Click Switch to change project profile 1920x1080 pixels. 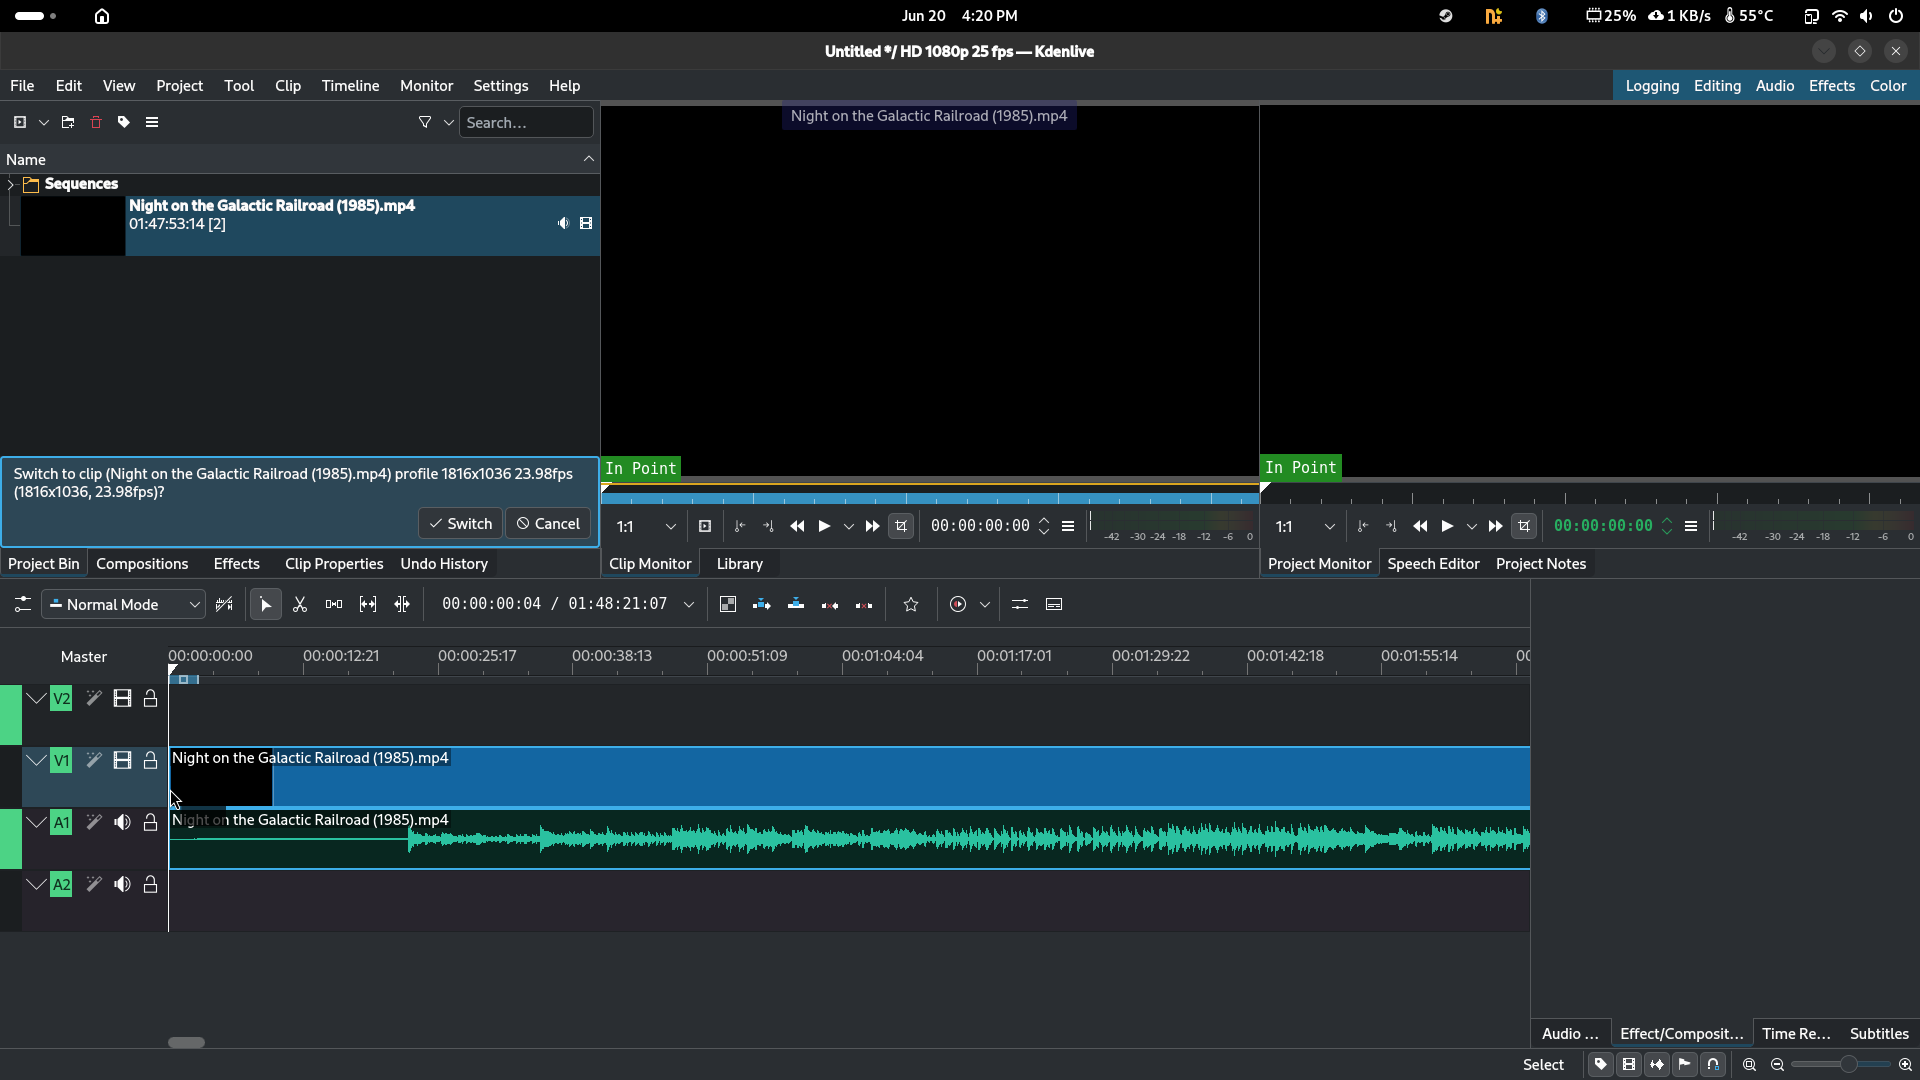tap(460, 524)
